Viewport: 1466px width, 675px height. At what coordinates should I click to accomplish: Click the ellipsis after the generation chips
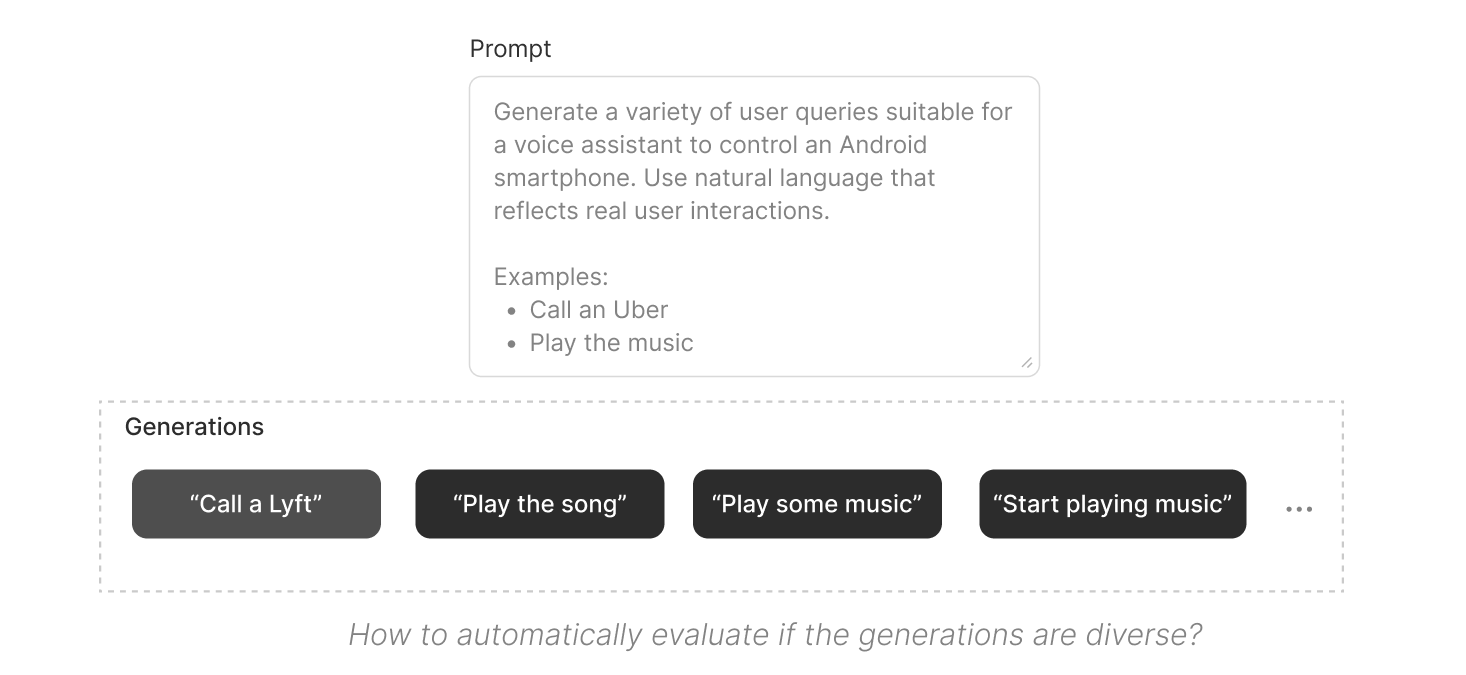tap(1298, 509)
